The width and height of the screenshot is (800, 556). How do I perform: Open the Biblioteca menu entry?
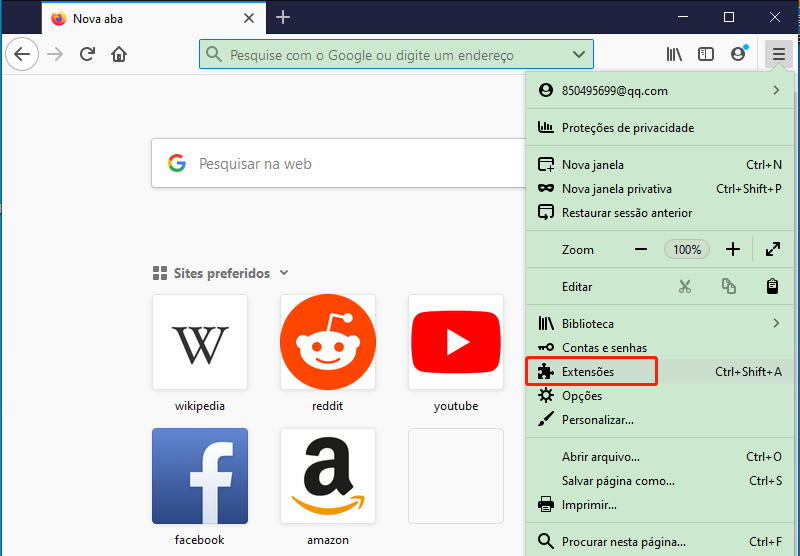(x=660, y=323)
